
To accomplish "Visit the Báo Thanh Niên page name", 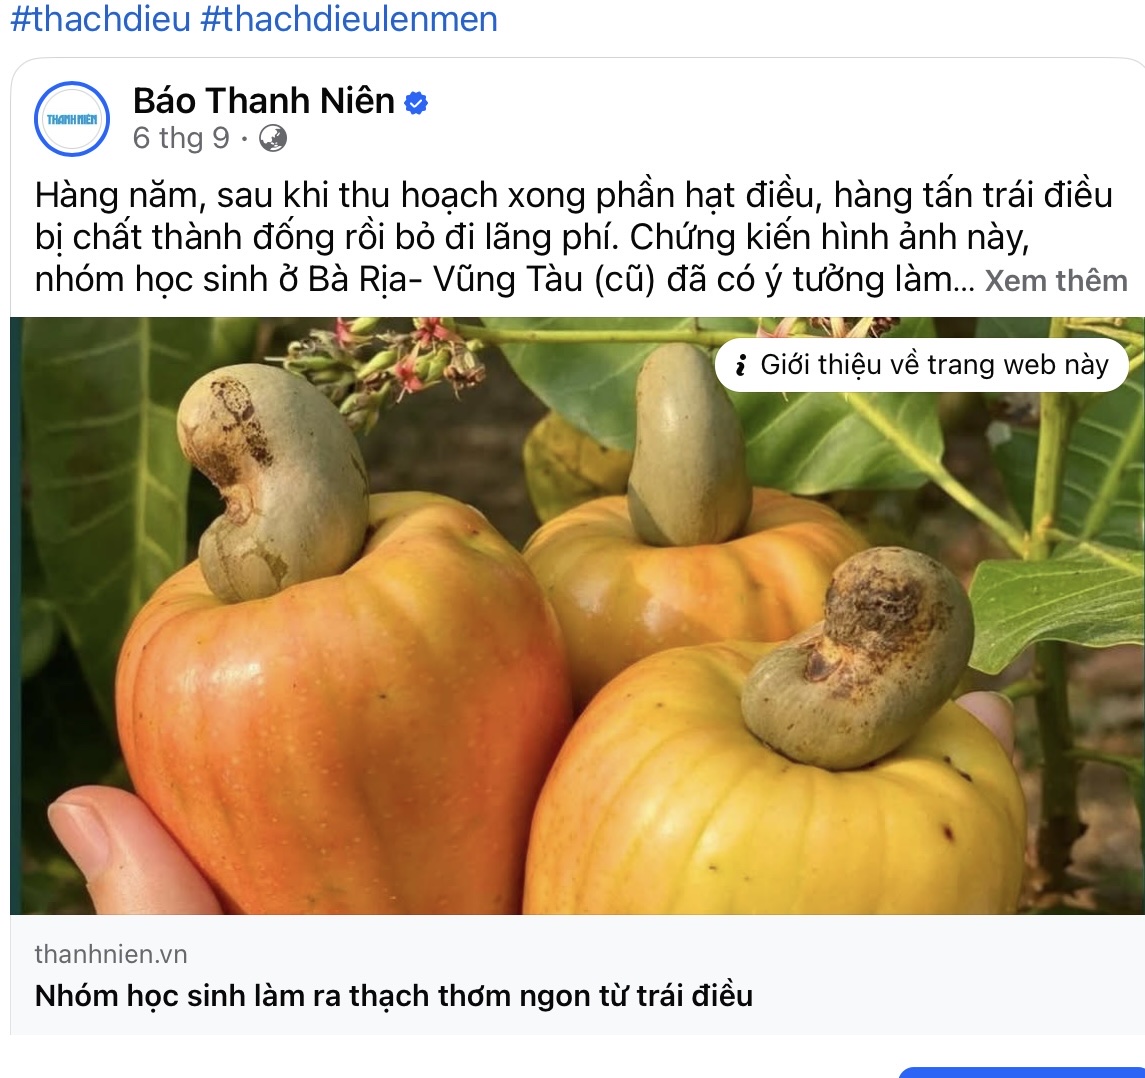I will (x=264, y=101).
